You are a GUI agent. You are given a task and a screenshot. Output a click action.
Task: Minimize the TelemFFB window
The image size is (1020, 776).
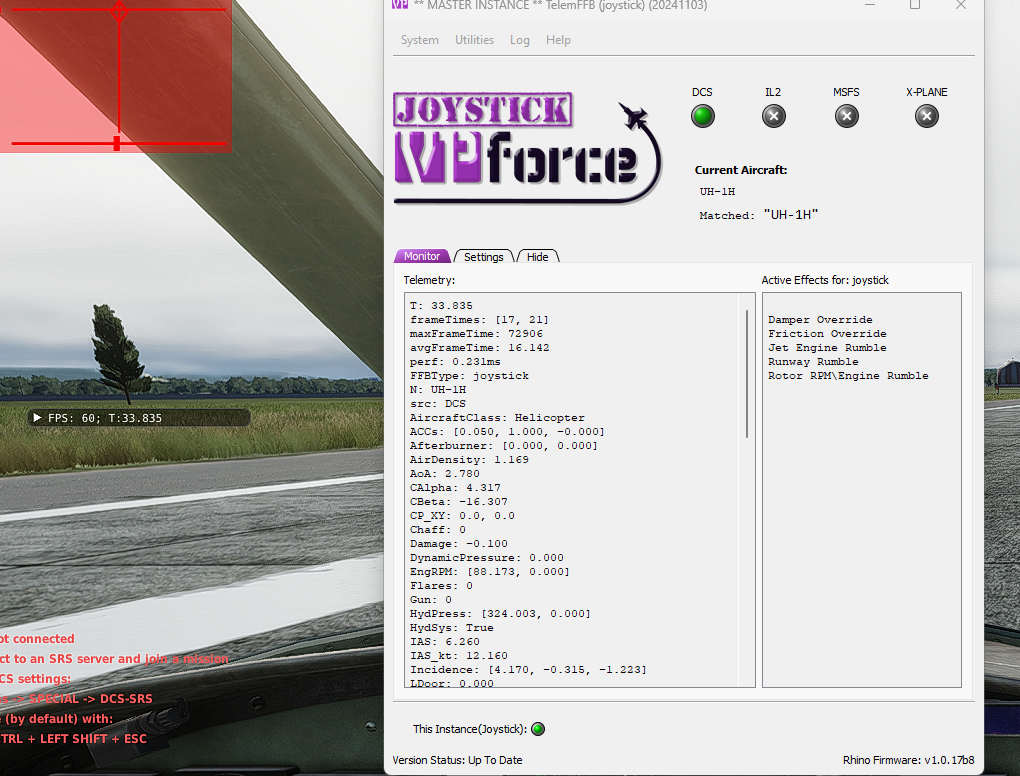click(x=870, y=5)
